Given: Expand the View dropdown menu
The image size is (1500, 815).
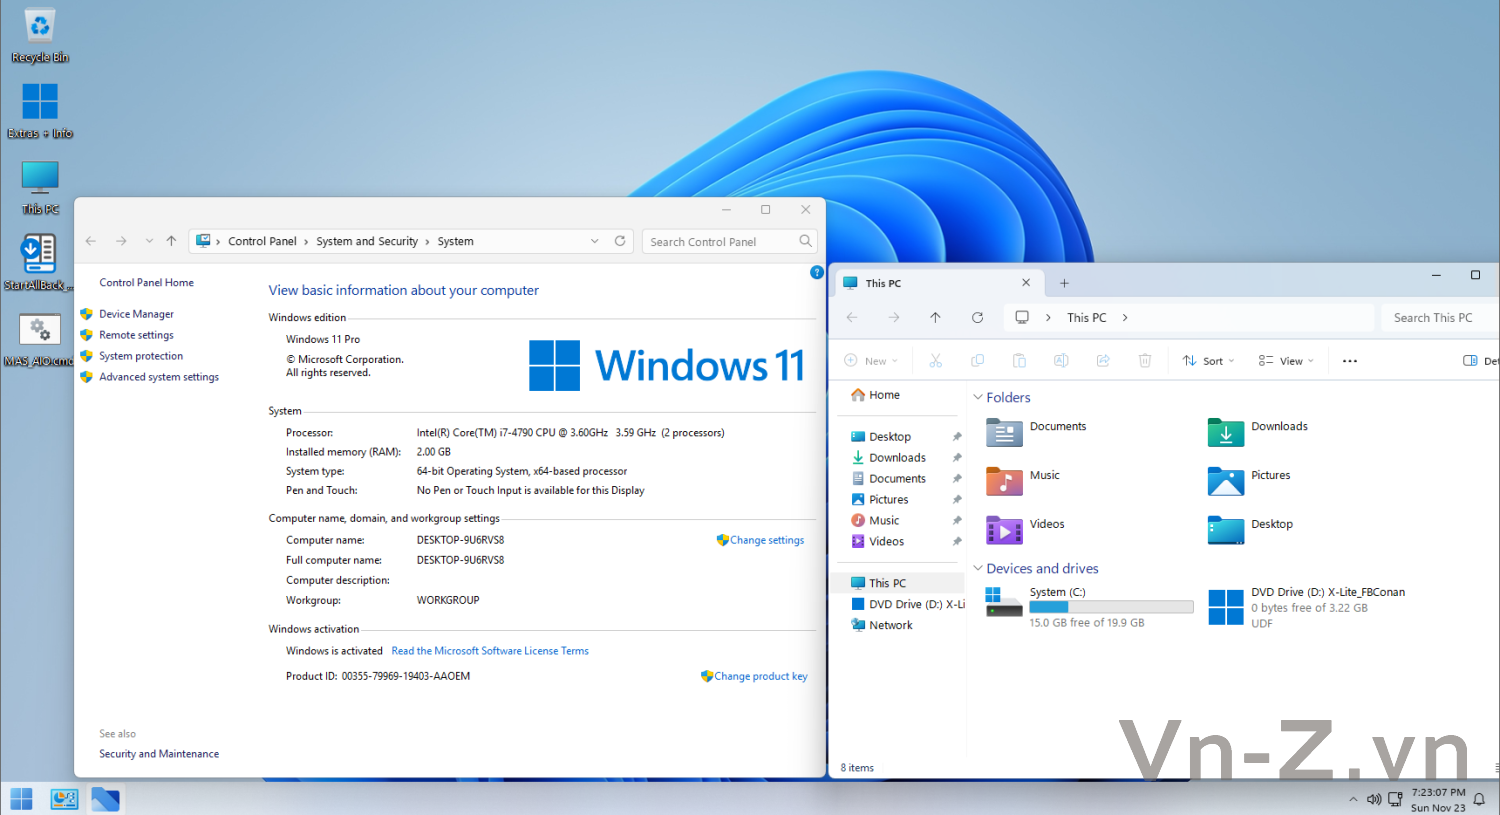Looking at the screenshot, I should pyautogui.click(x=1286, y=361).
